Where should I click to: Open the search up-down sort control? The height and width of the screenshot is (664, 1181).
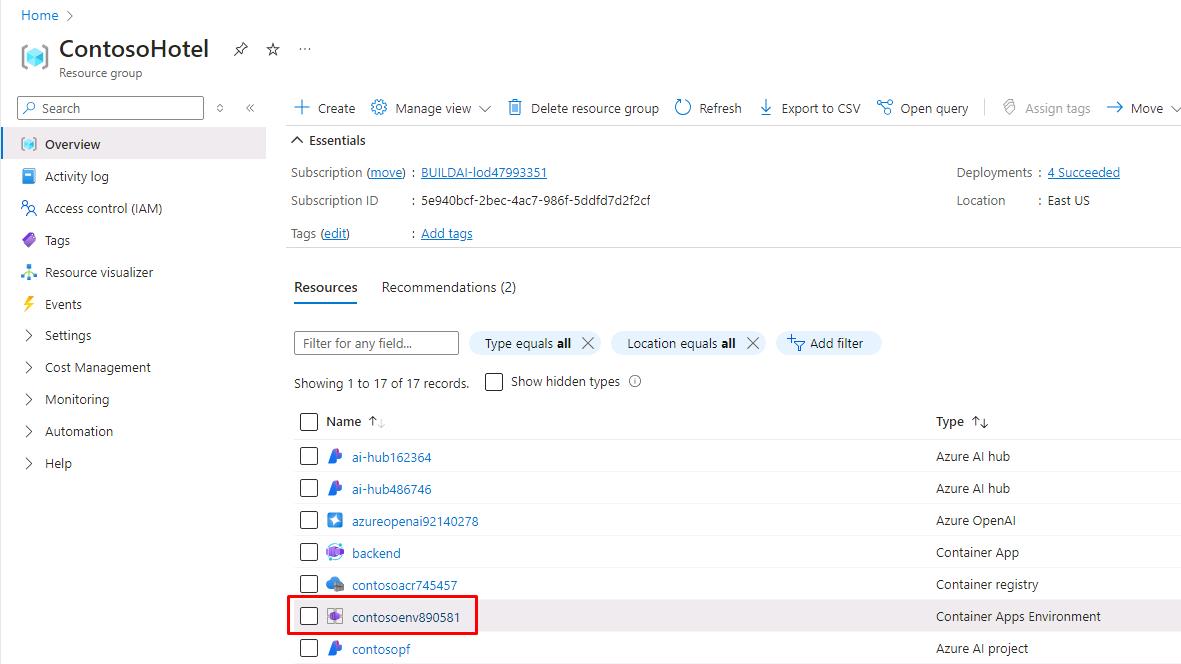coord(220,108)
